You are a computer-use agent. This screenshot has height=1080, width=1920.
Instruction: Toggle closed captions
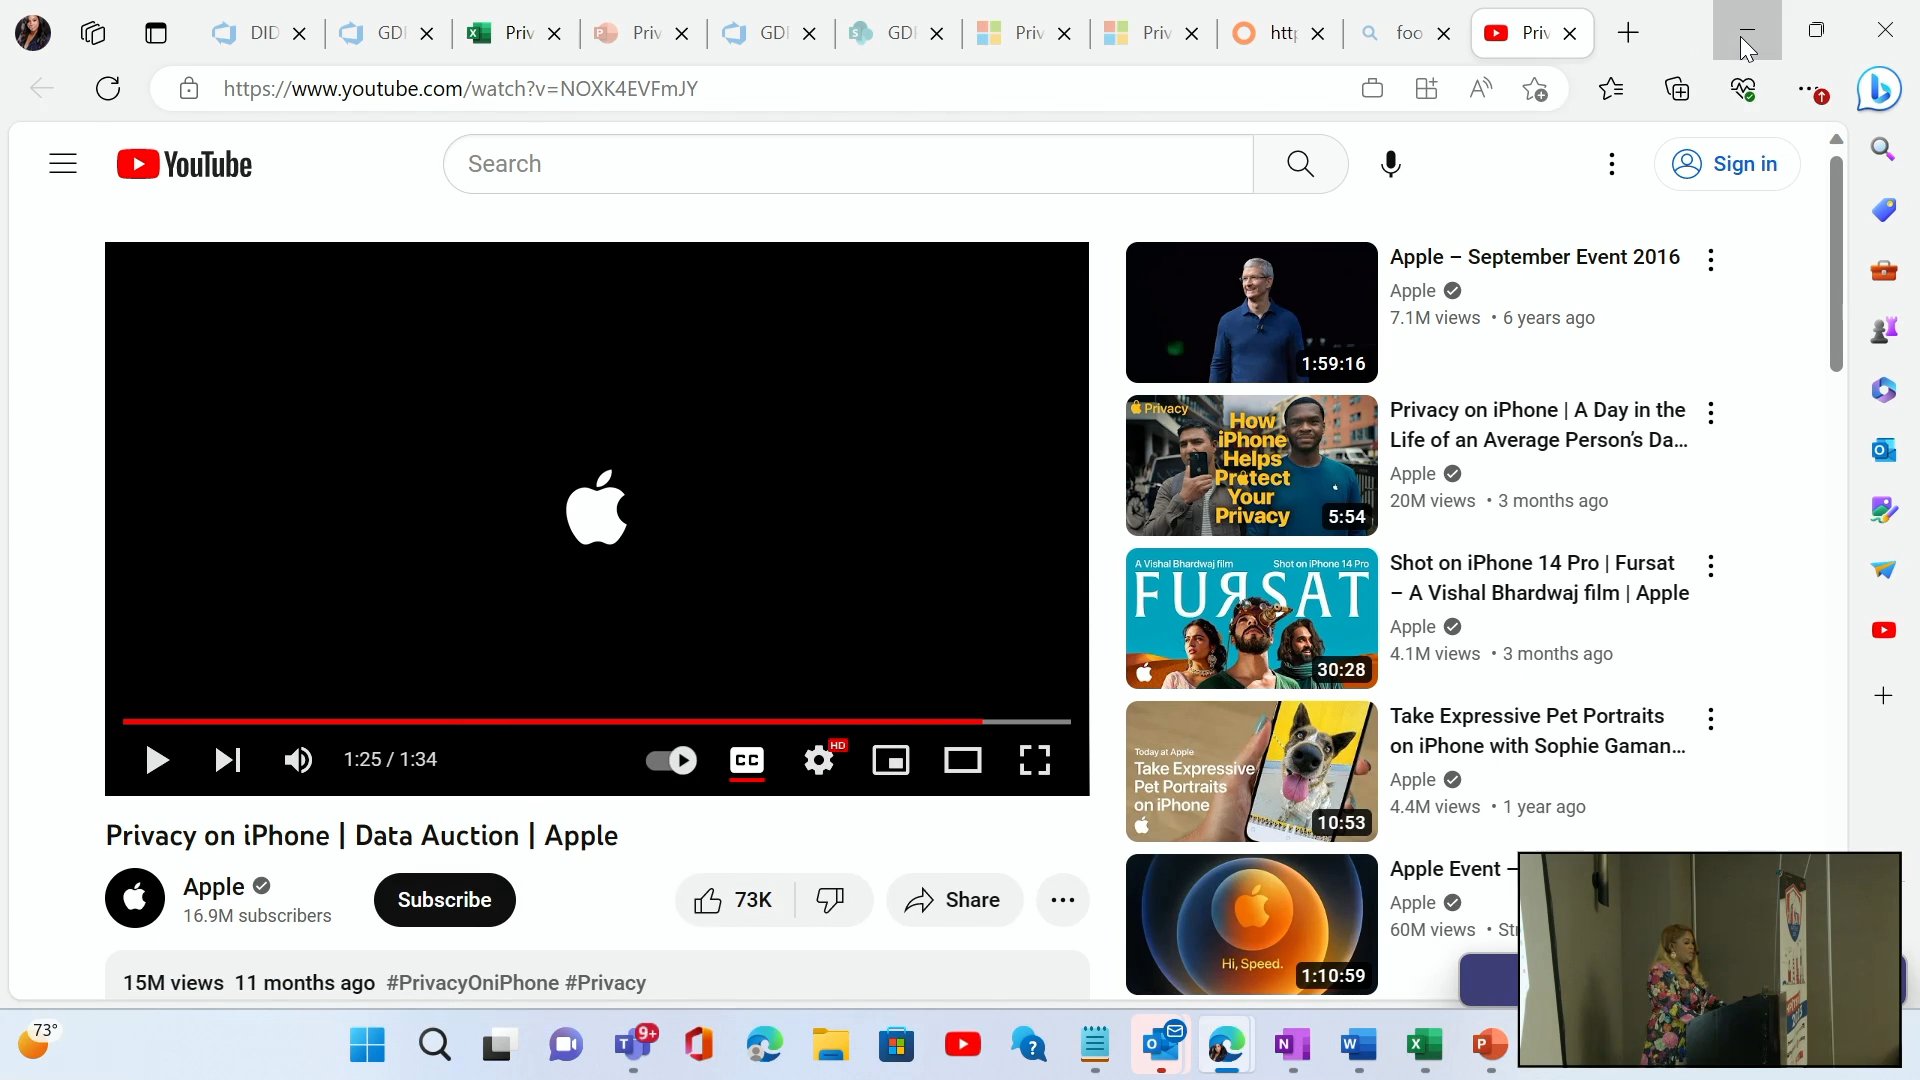[747, 760]
